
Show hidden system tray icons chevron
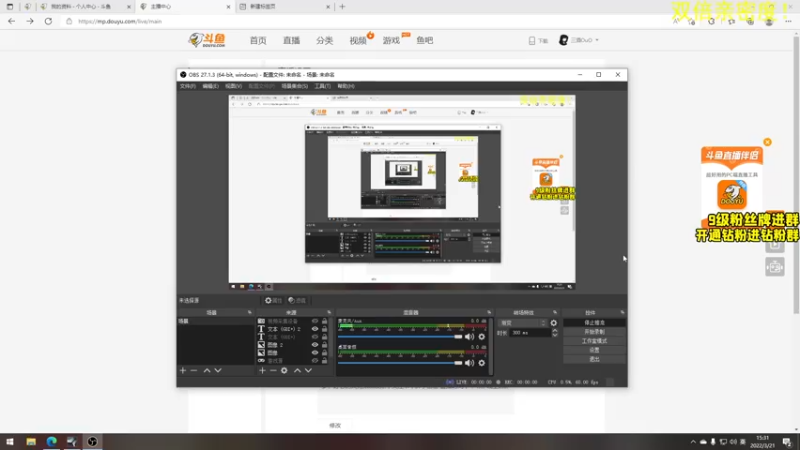(x=693, y=442)
